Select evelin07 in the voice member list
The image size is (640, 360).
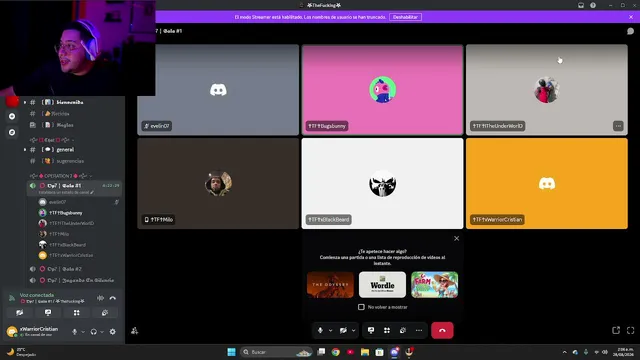[x=78, y=202]
